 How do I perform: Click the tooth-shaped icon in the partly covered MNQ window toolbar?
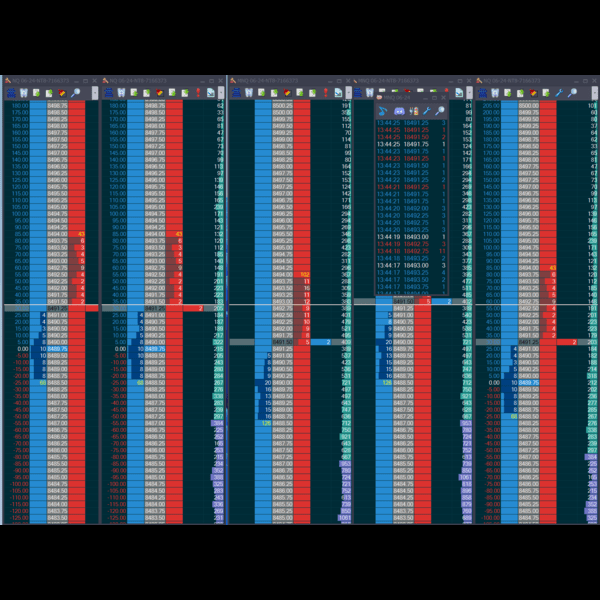(370, 93)
